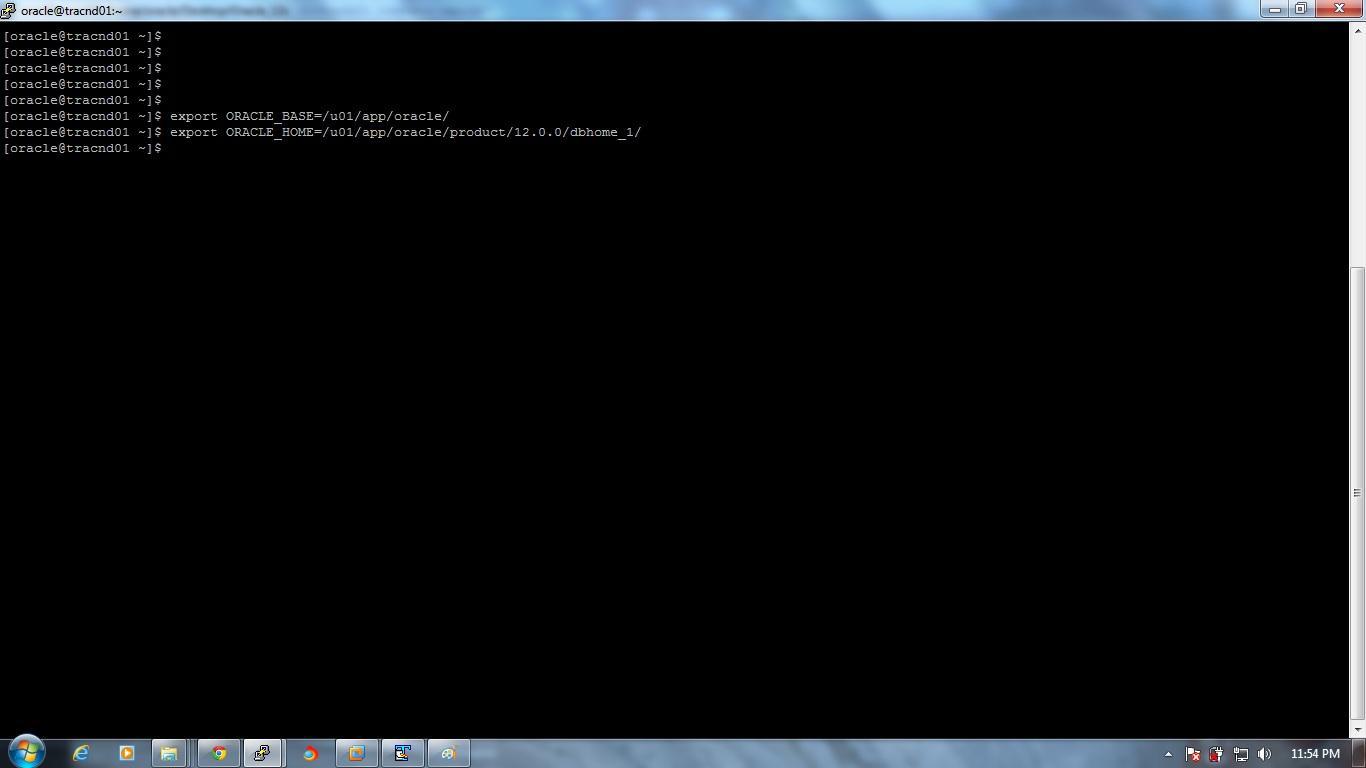The image size is (1366, 768).
Task: Open the Windows Start menu
Action: tap(26, 752)
